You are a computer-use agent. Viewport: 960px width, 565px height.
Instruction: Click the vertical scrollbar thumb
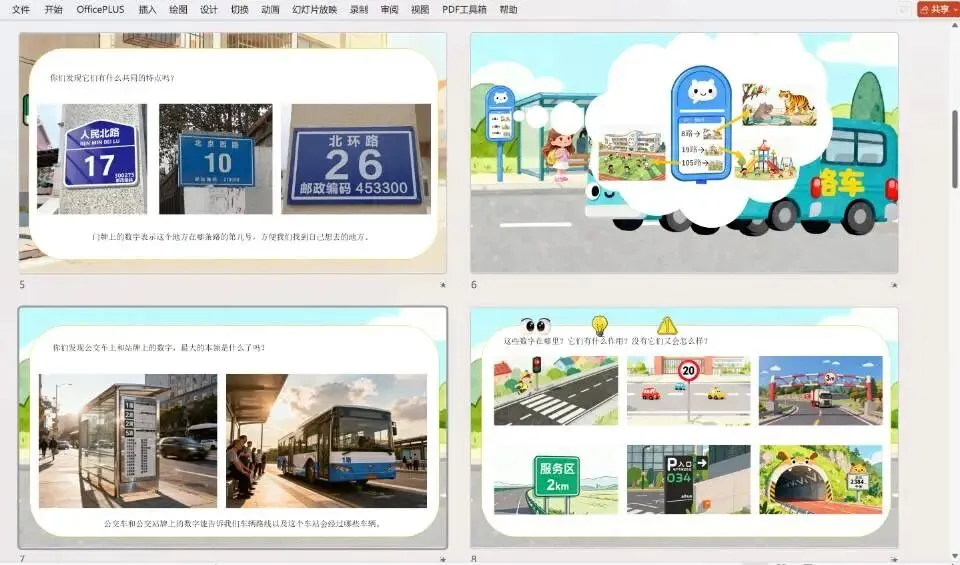click(x=954, y=149)
